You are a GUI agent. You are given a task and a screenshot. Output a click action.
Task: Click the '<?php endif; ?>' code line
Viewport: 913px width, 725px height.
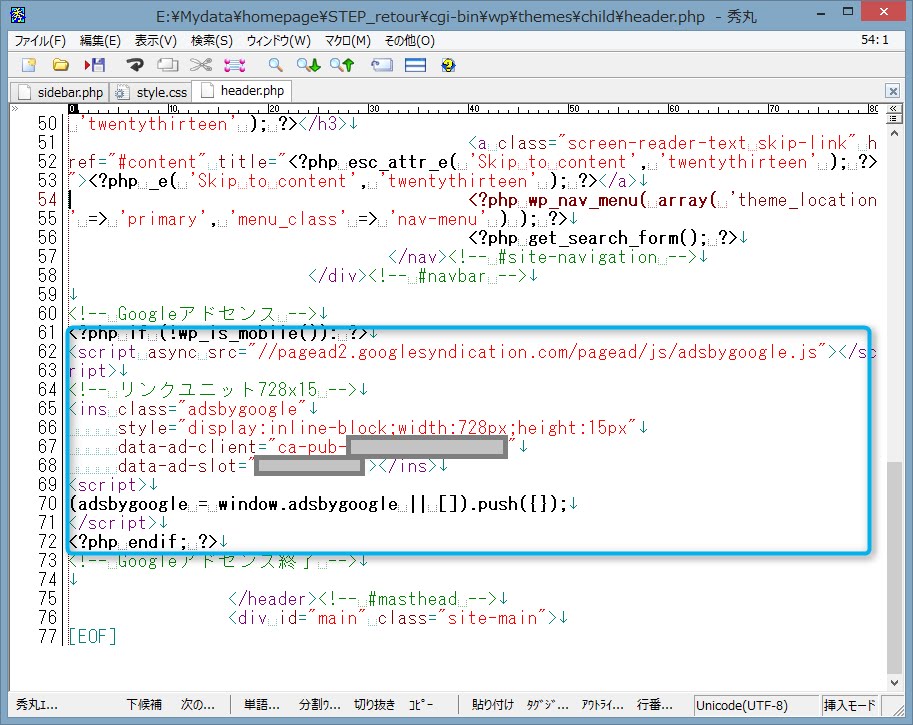(143, 542)
